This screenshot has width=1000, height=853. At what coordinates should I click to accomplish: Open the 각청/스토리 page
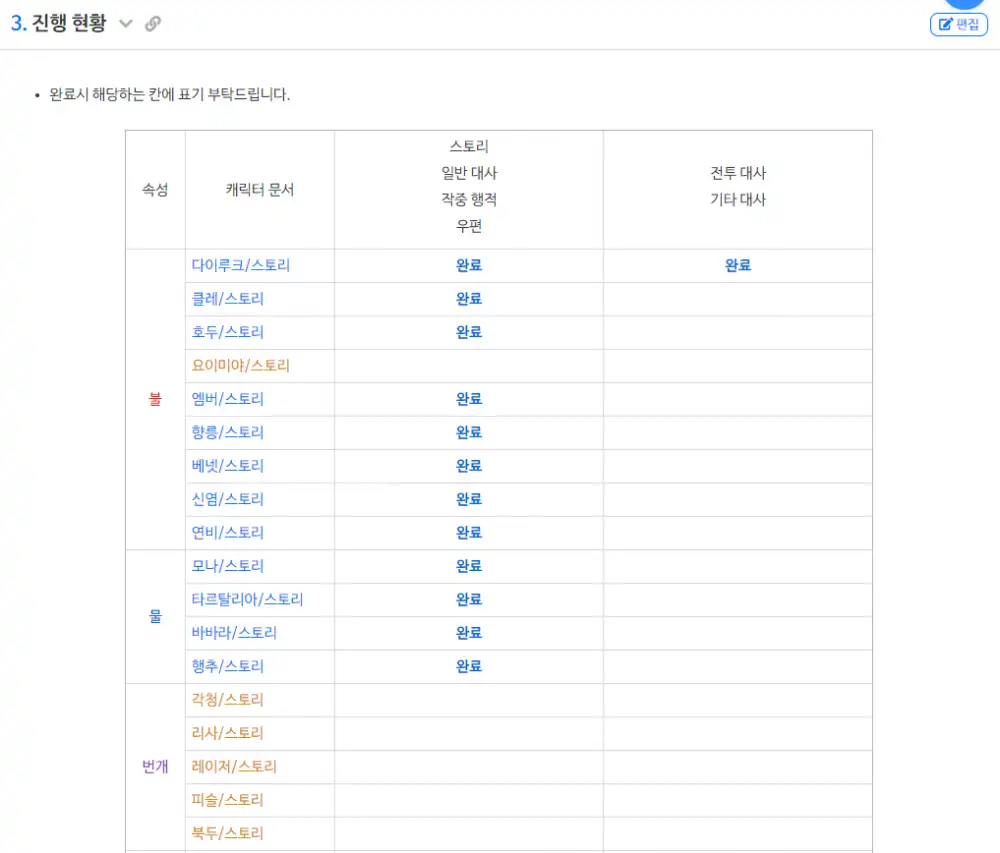[227, 700]
